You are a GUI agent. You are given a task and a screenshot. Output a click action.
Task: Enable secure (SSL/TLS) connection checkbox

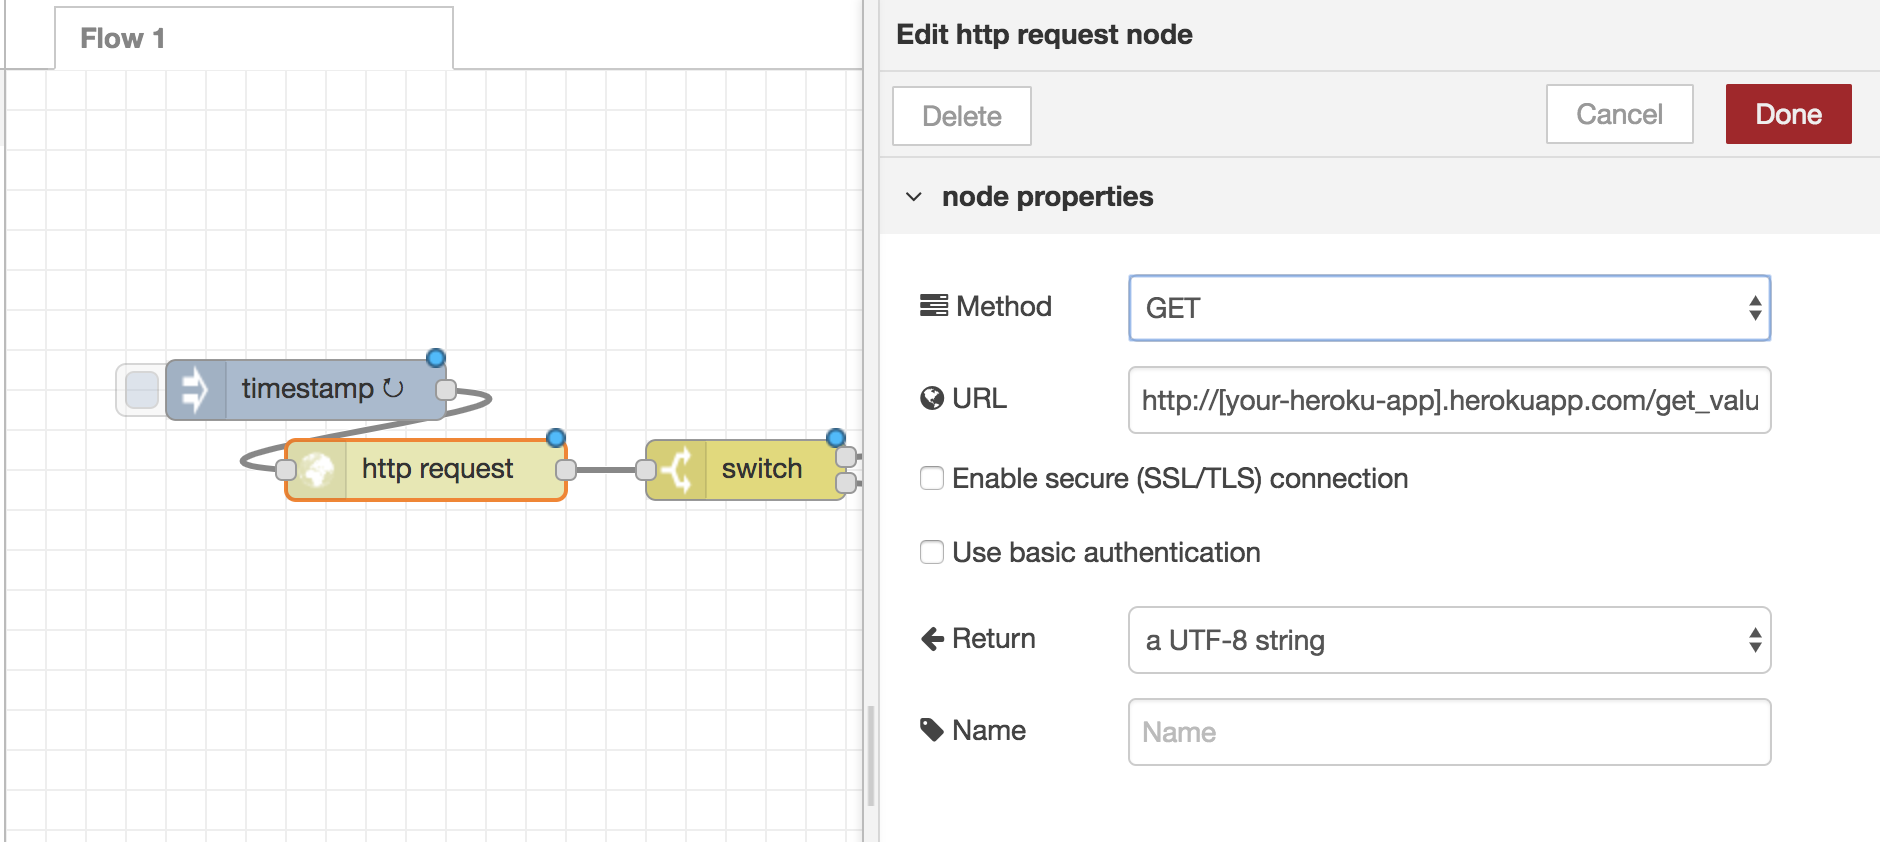tap(932, 479)
